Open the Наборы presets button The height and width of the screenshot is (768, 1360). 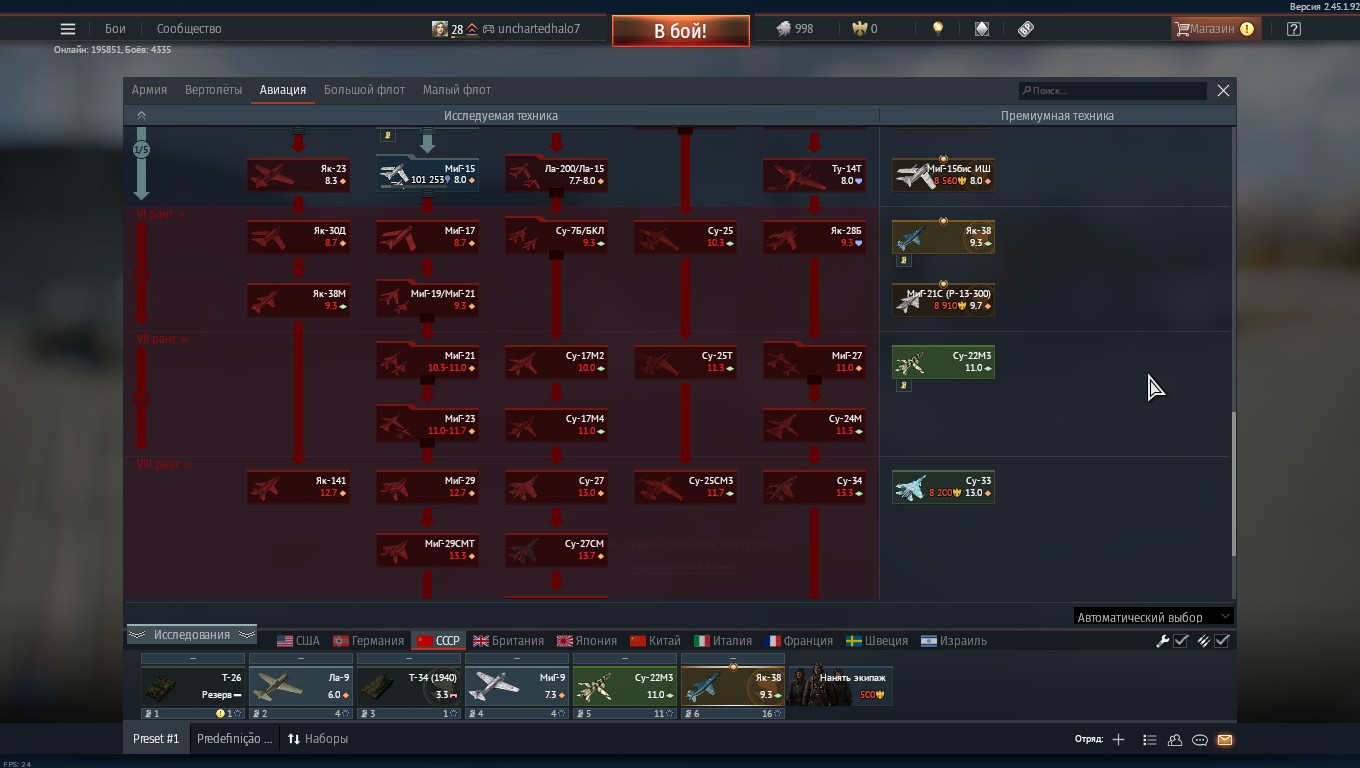click(x=318, y=739)
